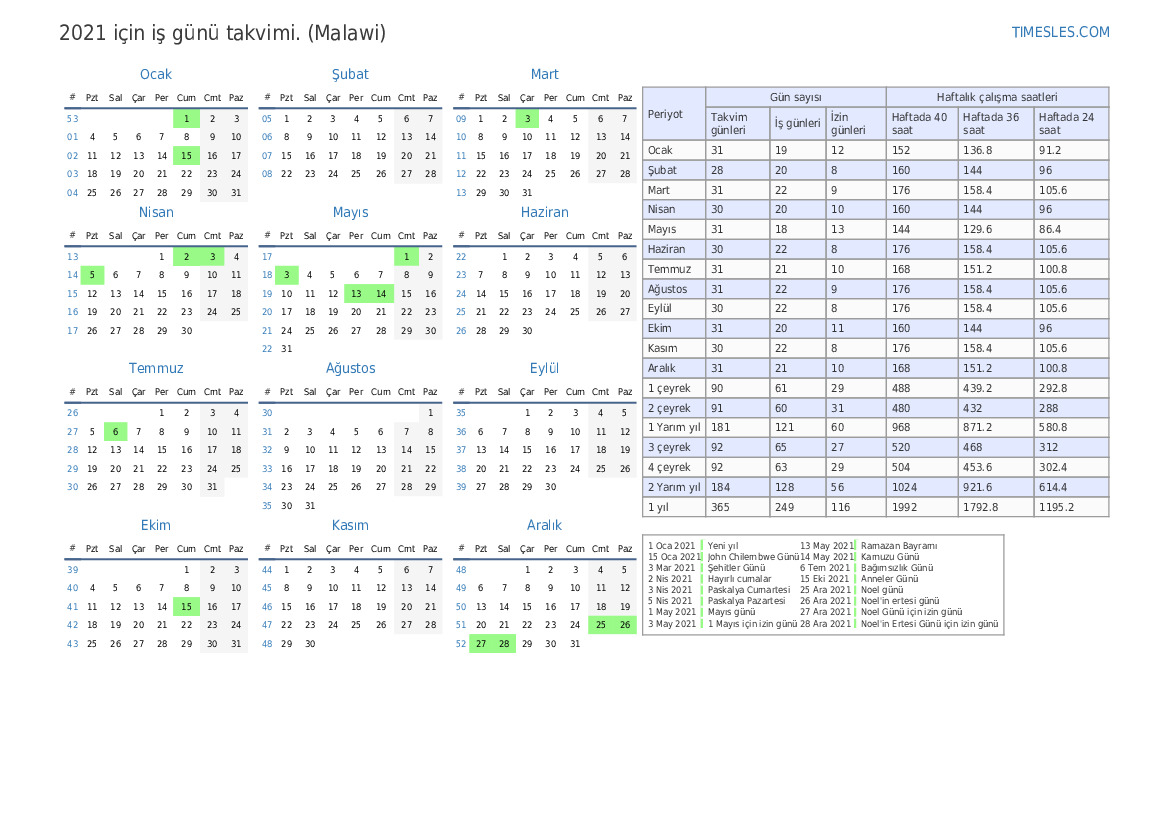1169x827 pixels.
Task: Select the Haziran month title in the calendar grid
Action: pos(544,212)
